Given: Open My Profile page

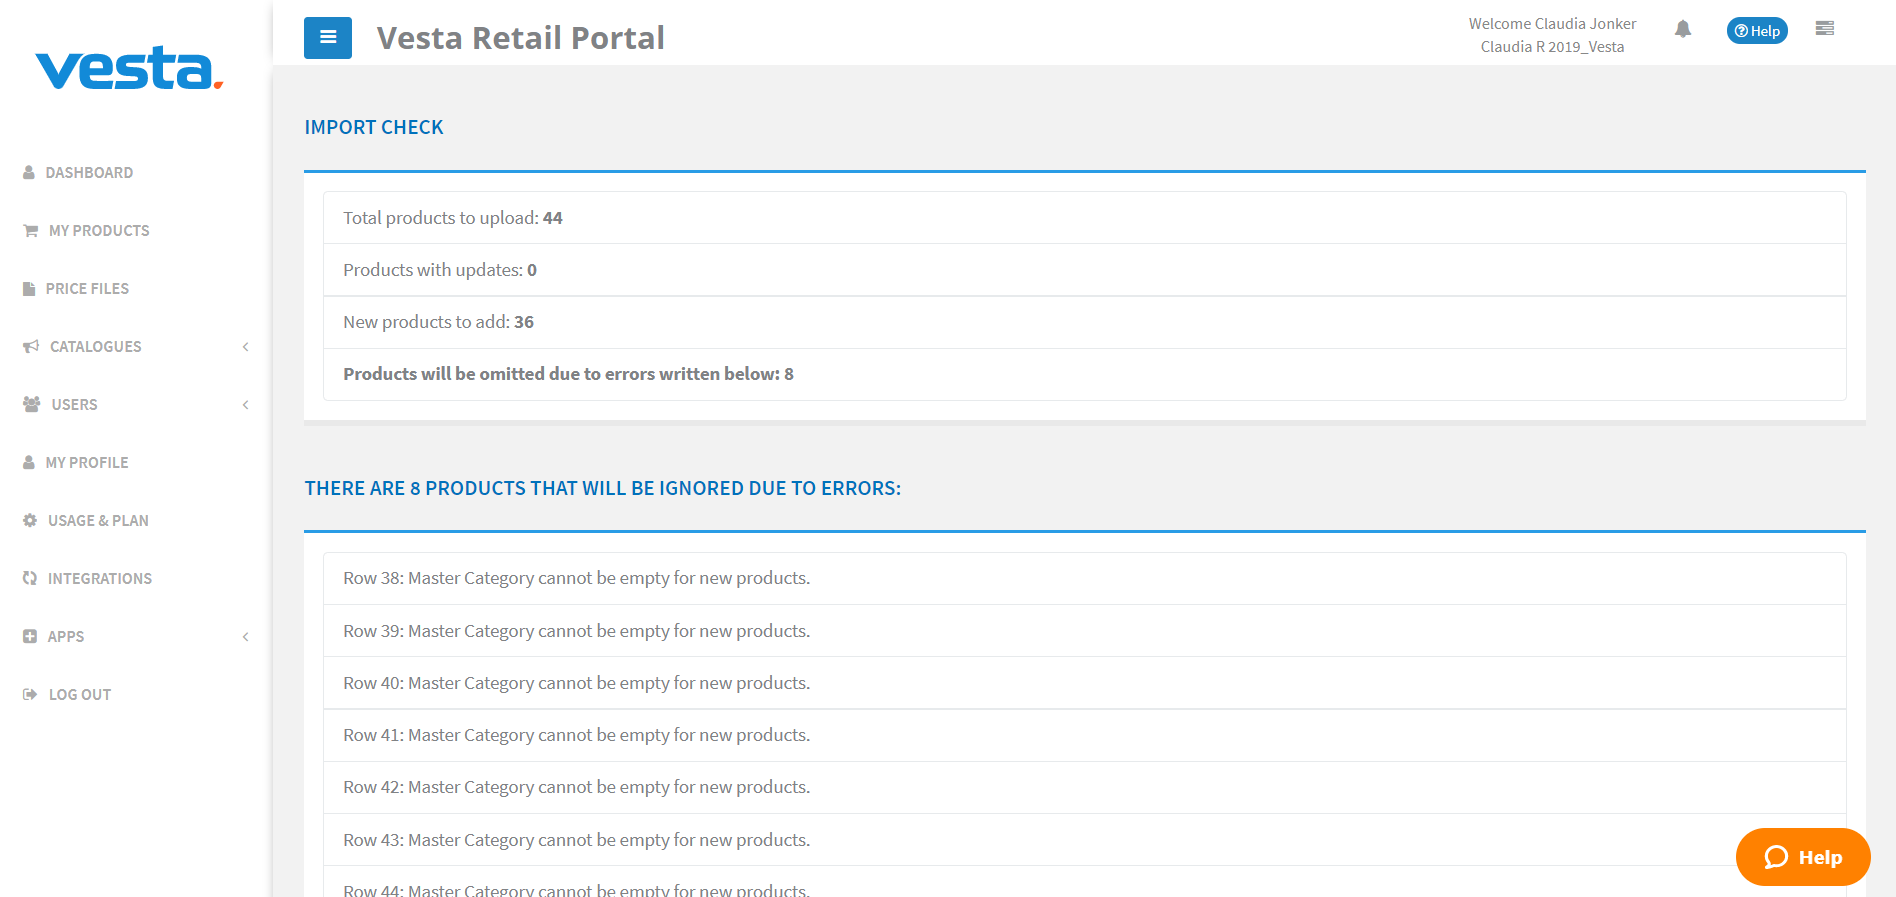Looking at the screenshot, I should (x=87, y=463).
